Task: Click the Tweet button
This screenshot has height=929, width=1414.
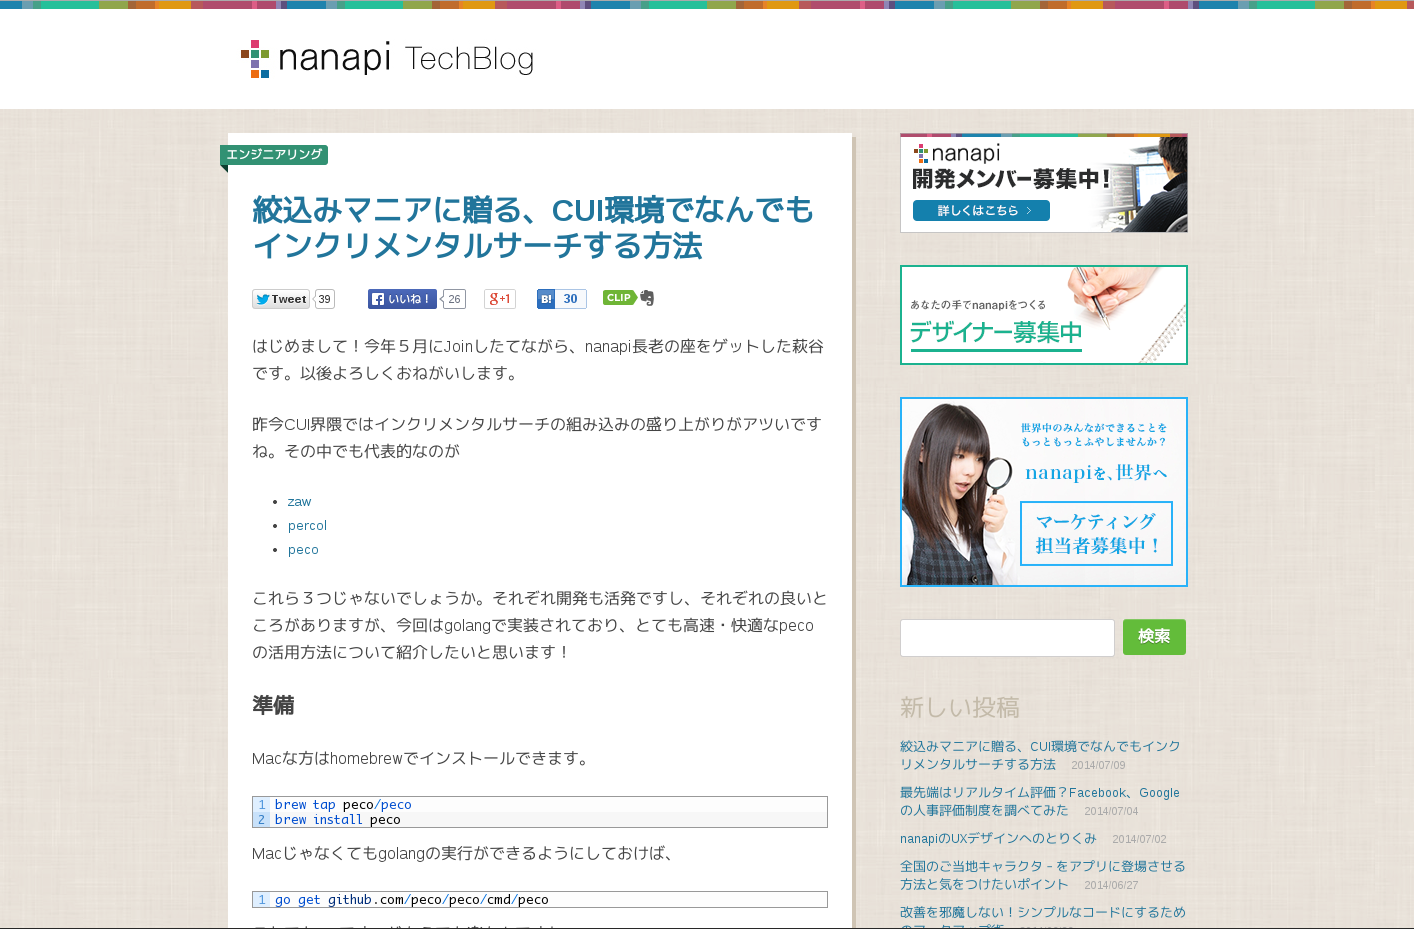Action: pyautogui.click(x=281, y=299)
